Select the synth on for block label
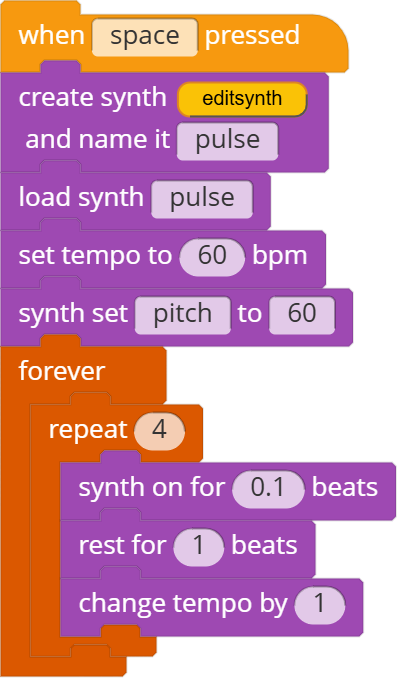The height and width of the screenshot is (690, 397). pos(151,488)
